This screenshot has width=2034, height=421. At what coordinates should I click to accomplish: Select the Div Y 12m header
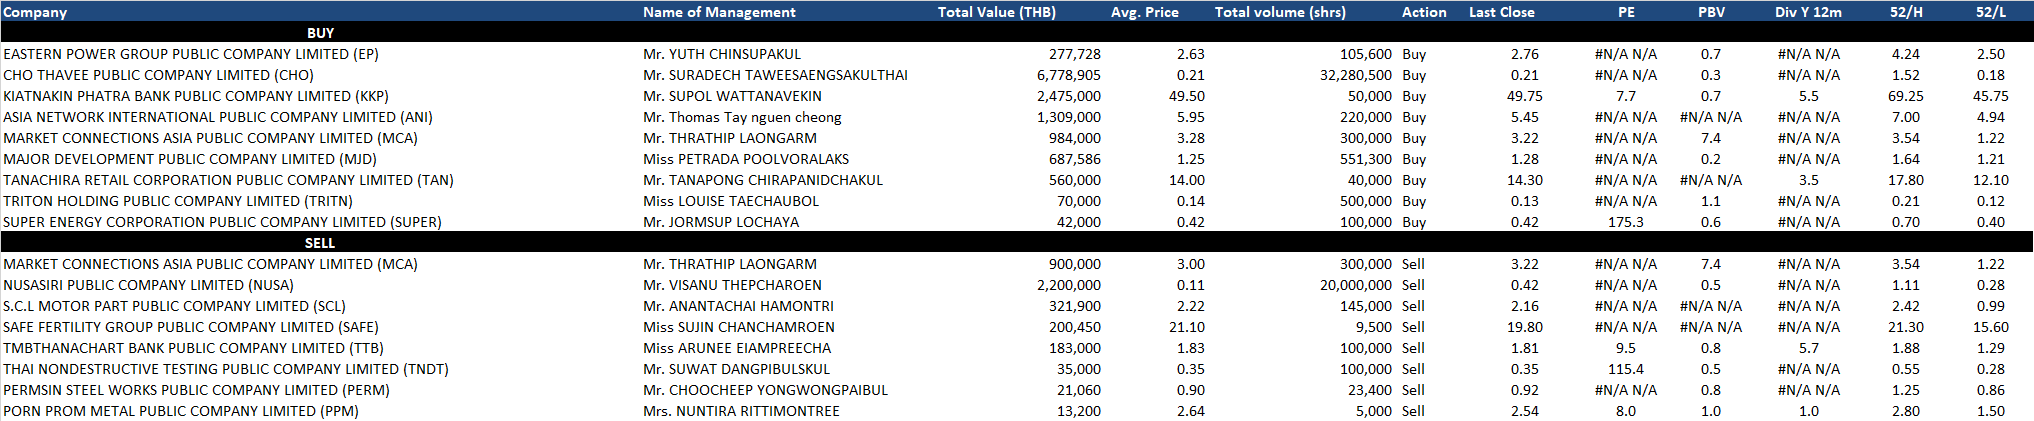pyautogui.click(x=1808, y=12)
